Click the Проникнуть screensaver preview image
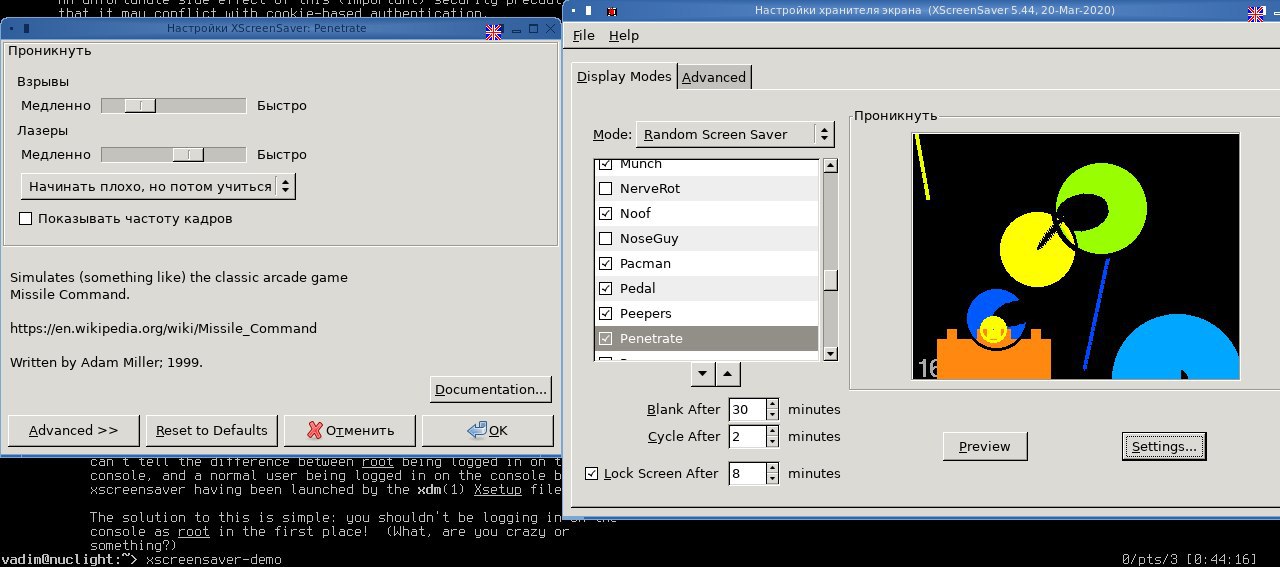 pyautogui.click(x=1076, y=257)
